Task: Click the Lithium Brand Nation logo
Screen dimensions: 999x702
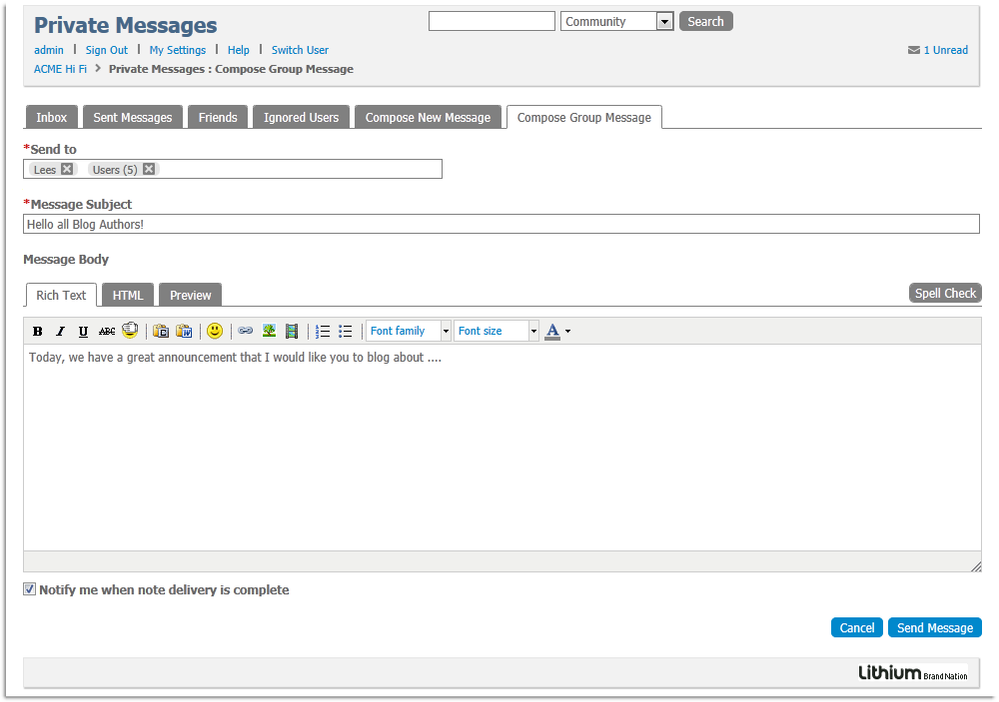Action: click(x=912, y=673)
